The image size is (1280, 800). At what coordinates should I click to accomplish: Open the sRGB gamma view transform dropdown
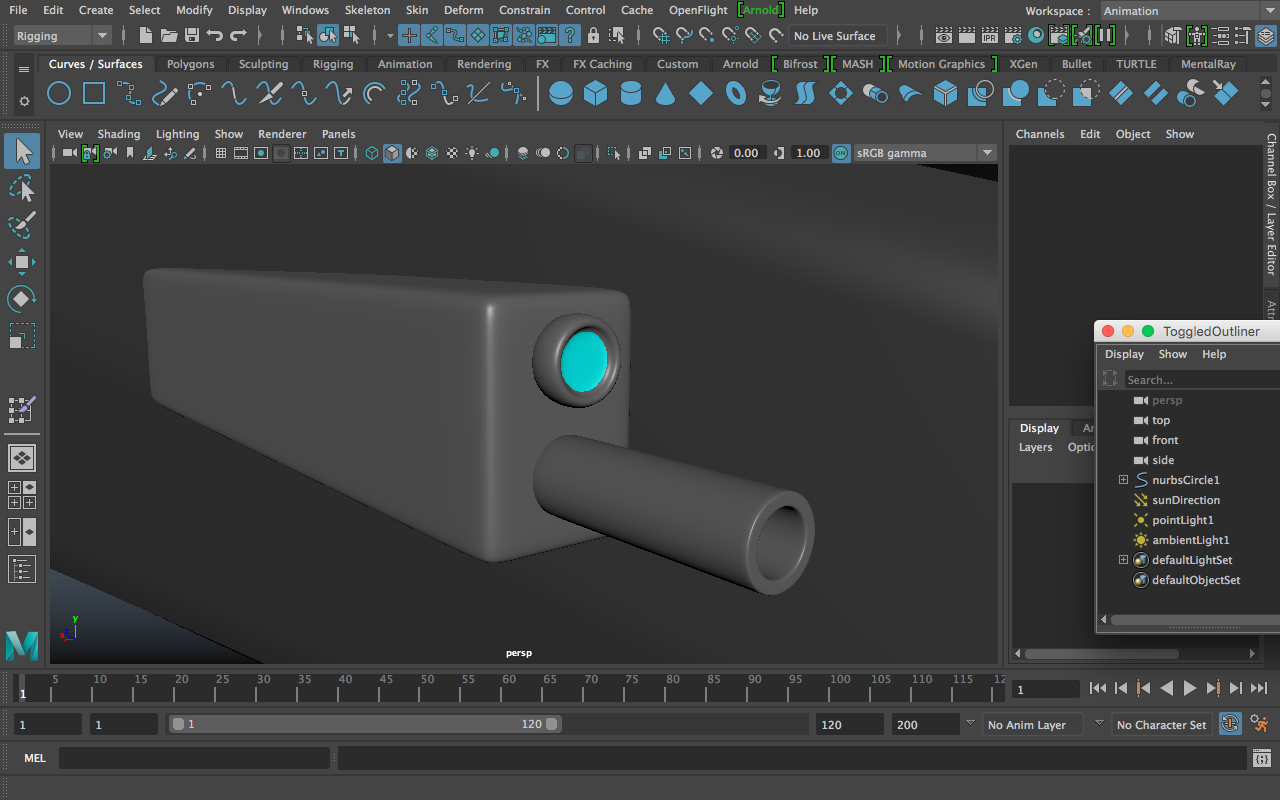coord(924,153)
